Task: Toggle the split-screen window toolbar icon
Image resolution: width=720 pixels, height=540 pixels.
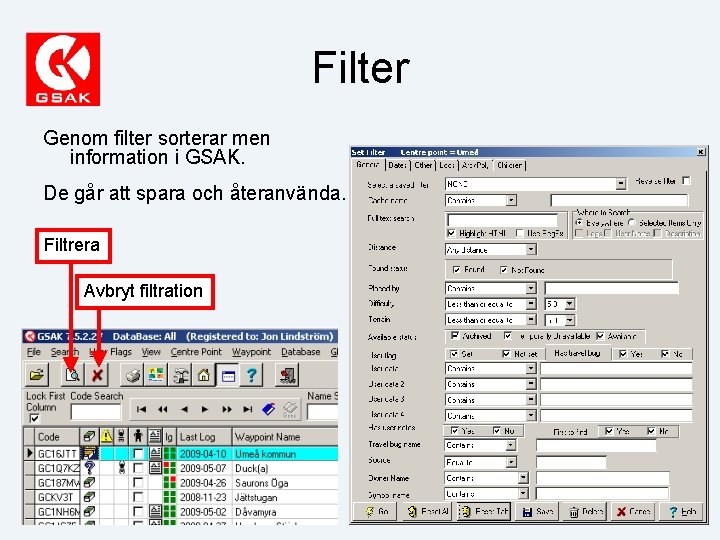Action: (228, 375)
